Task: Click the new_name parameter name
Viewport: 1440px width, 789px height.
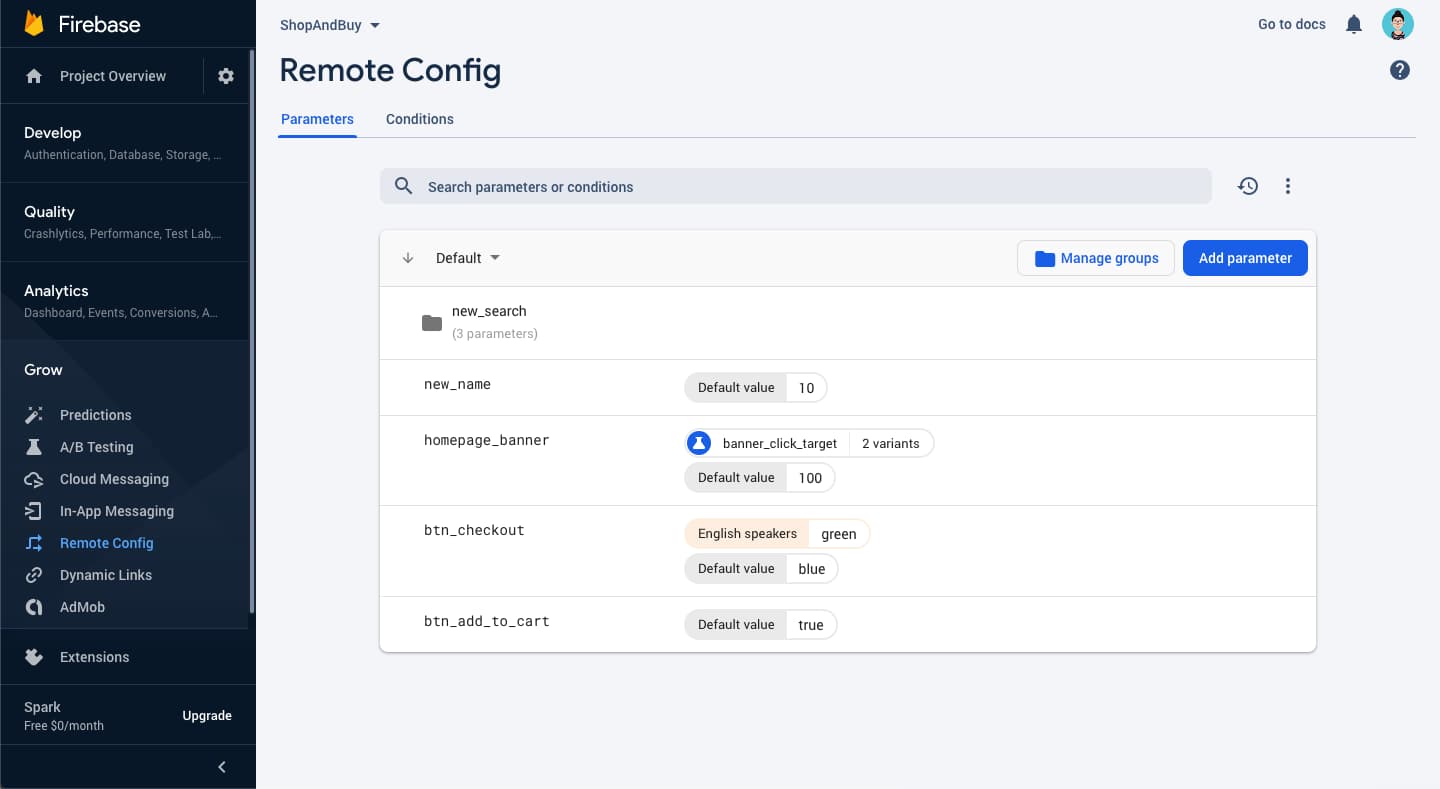Action: [x=457, y=384]
